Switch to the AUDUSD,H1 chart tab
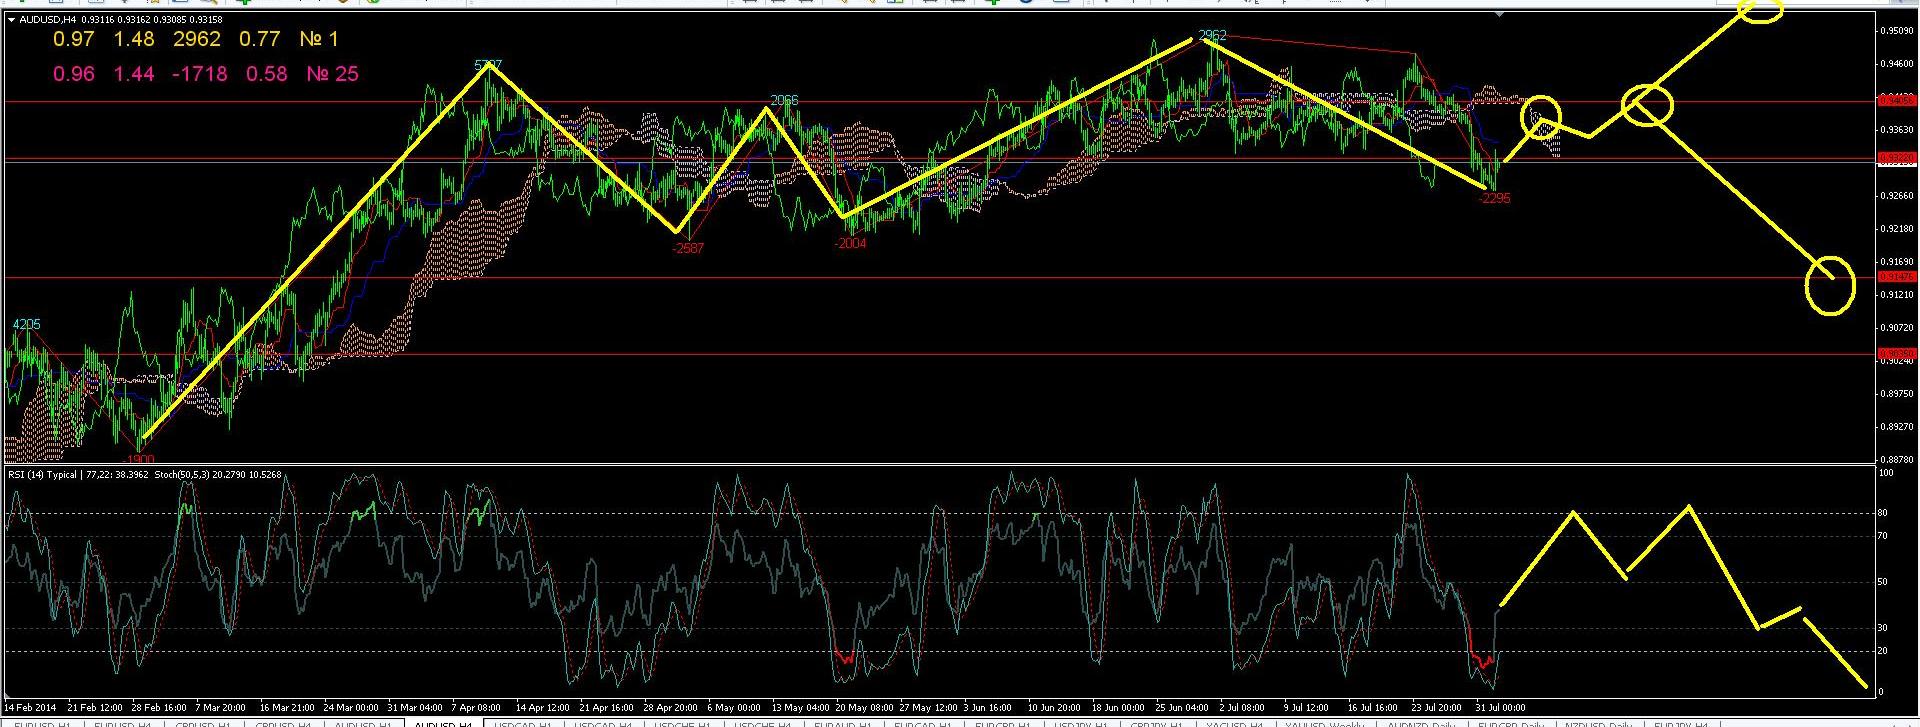Image resolution: width=1920 pixels, height=727 pixels. click(363, 723)
